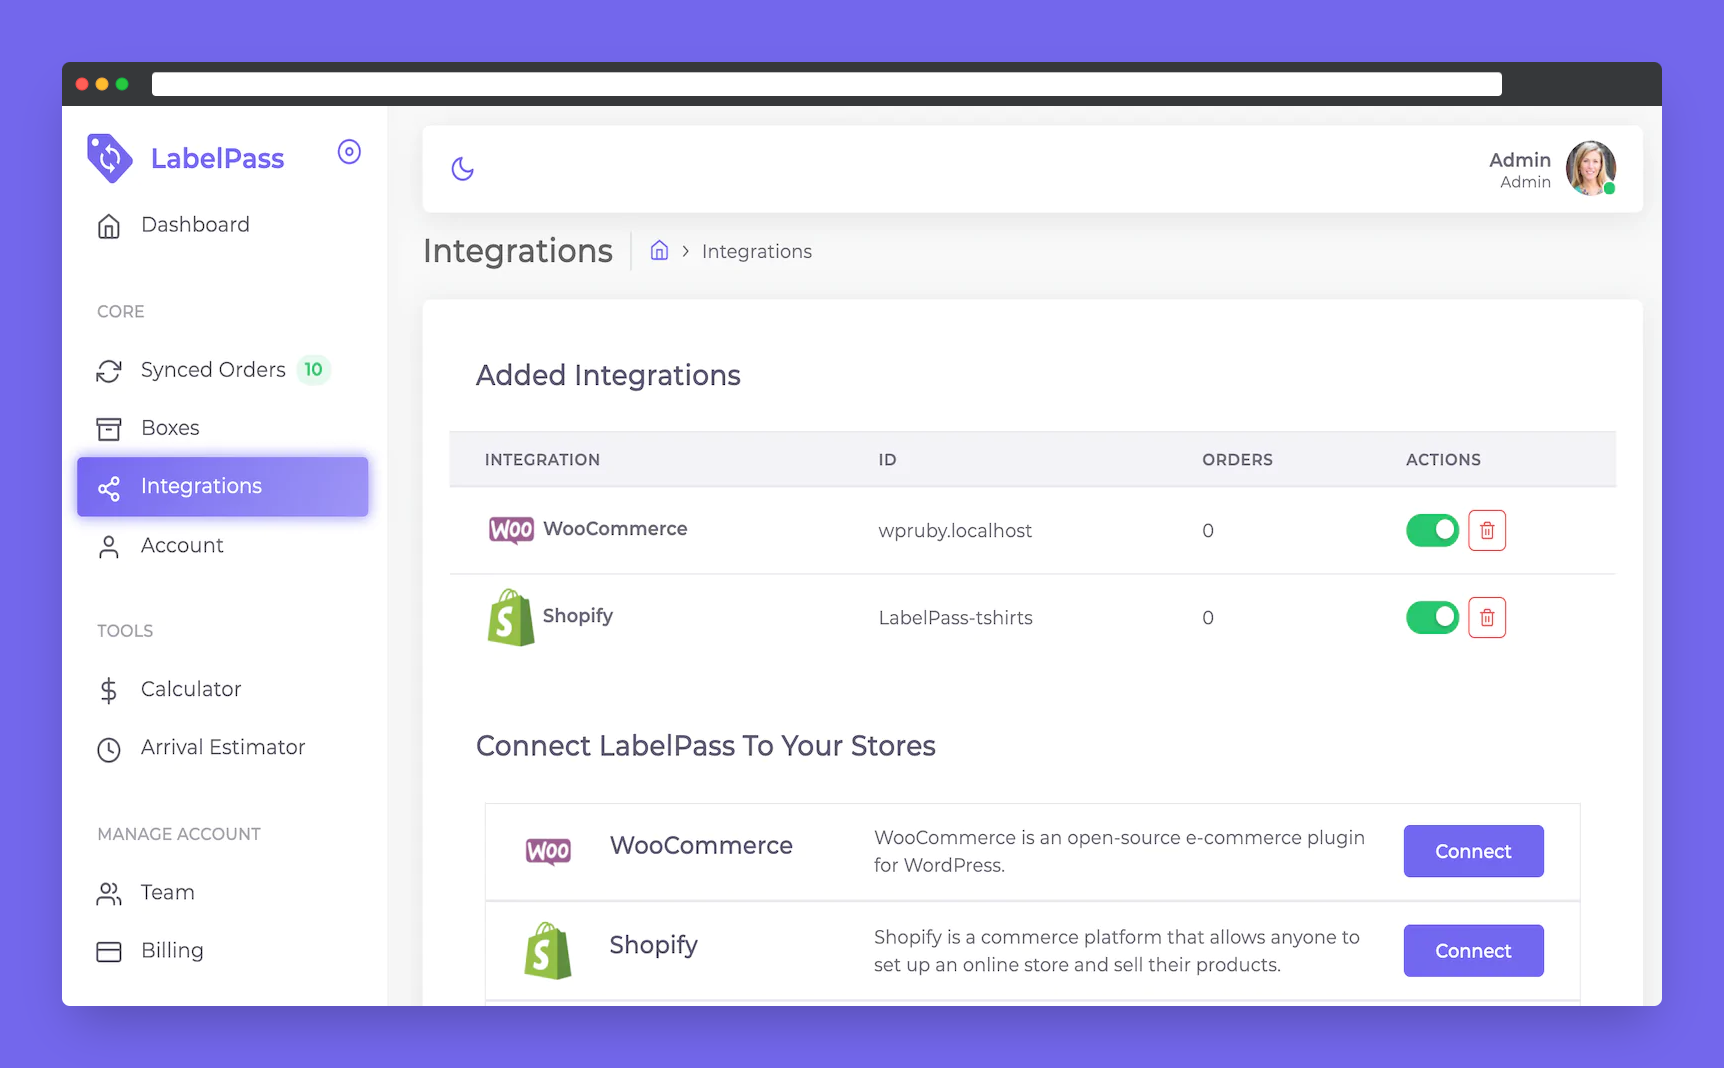The height and width of the screenshot is (1068, 1724).
Task: Click the TOOLS section label in the sidebar
Action: pos(125,631)
